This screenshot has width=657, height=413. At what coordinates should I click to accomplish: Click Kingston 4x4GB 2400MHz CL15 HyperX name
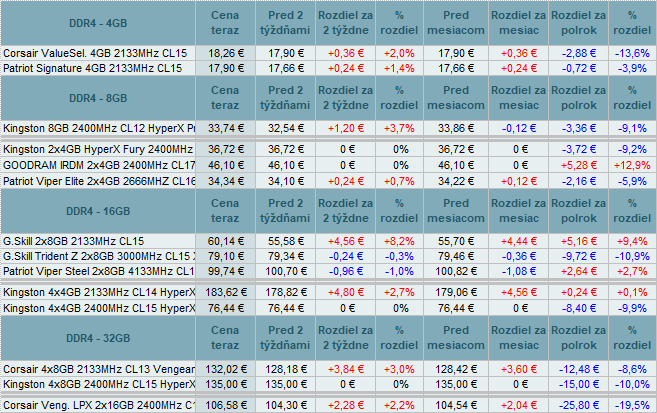coord(99,308)
